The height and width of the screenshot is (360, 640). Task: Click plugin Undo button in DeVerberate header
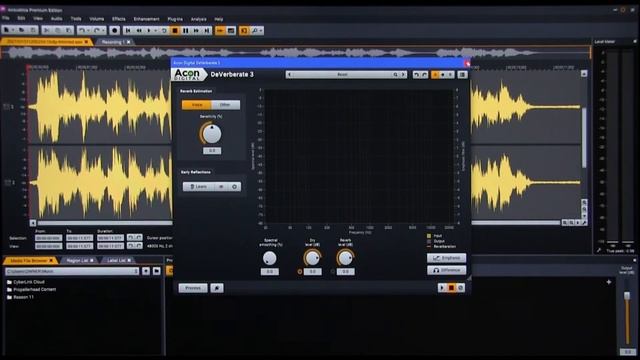pyautogui.click(x=416, y=75)
